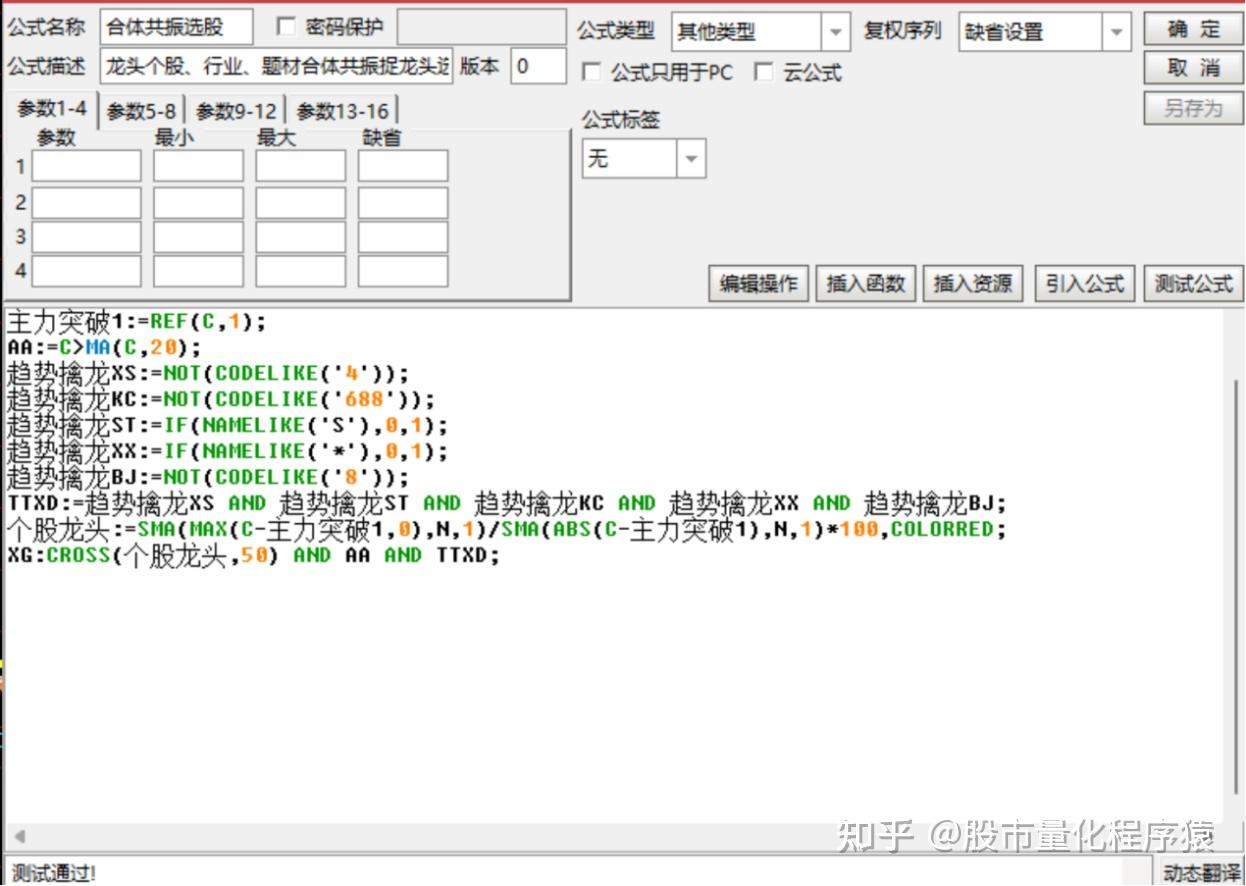Image resolution: width=1246 pixels, height=886 pixels.
Task: Click the 动态翻译 button
Action: [1202, 872]
